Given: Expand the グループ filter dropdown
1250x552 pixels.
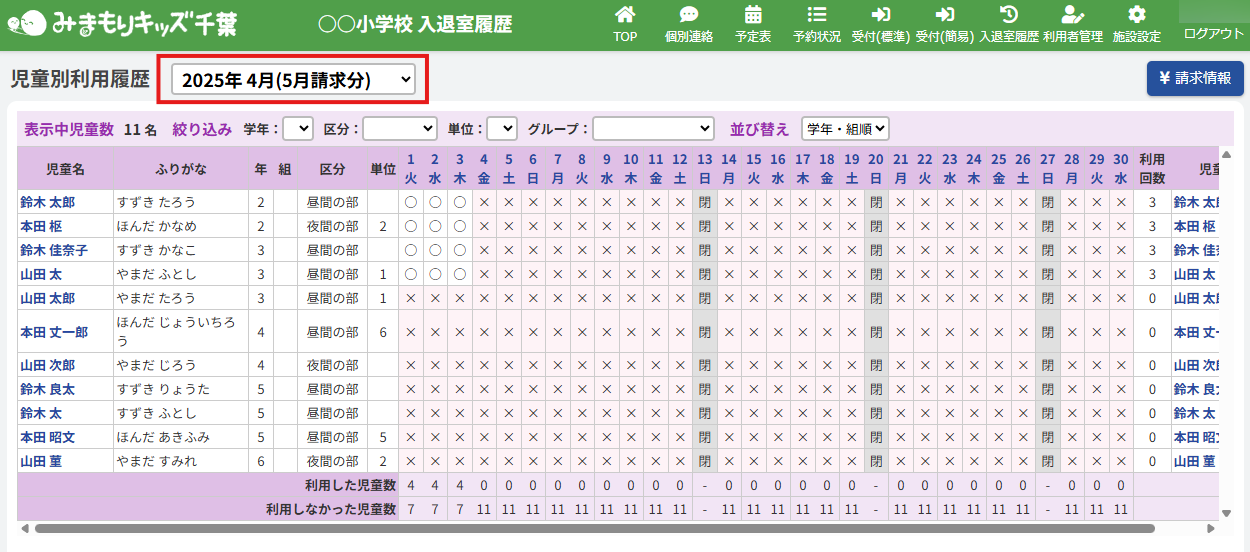Looking at the screenshot, I should click(x=653, y=129).
